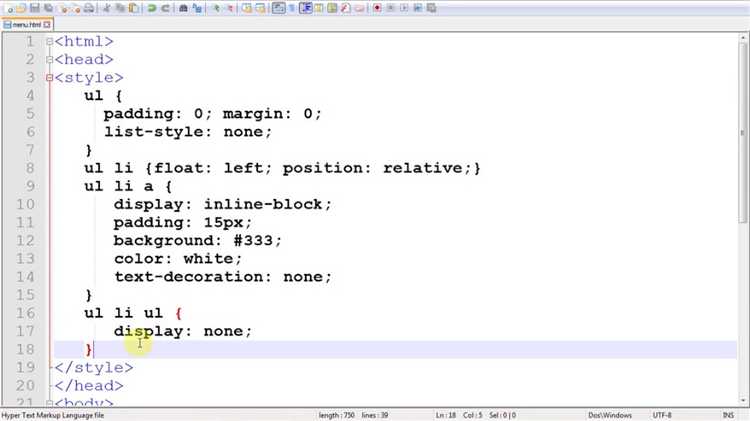Collapse the <head> fold on line 2
This screenshot has height=421, width=750.
49,60
